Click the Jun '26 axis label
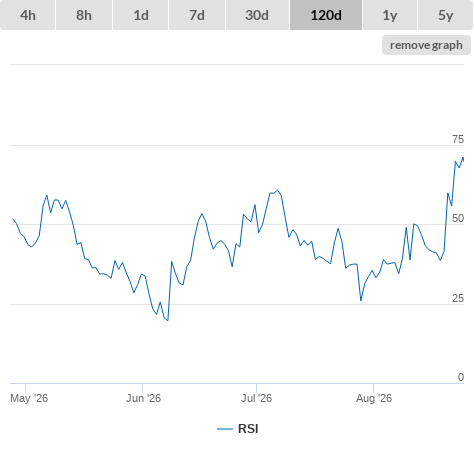This screenshot has width=474, height=455. click(x=143, y=398)
